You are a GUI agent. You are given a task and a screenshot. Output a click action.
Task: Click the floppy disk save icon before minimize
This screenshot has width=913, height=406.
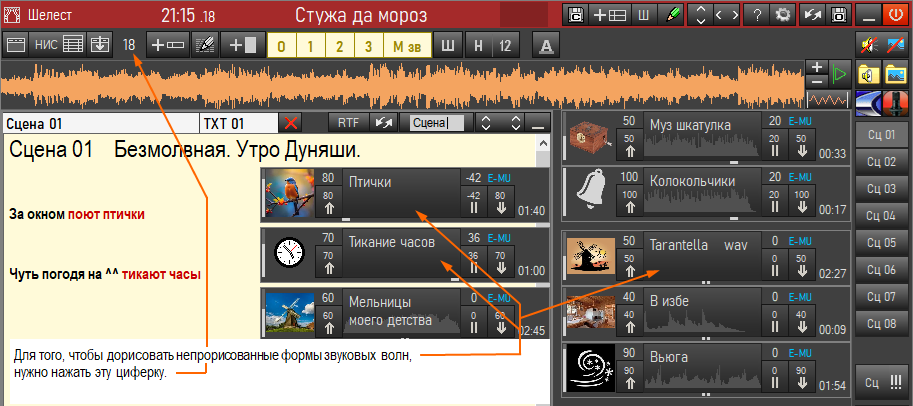838,15
